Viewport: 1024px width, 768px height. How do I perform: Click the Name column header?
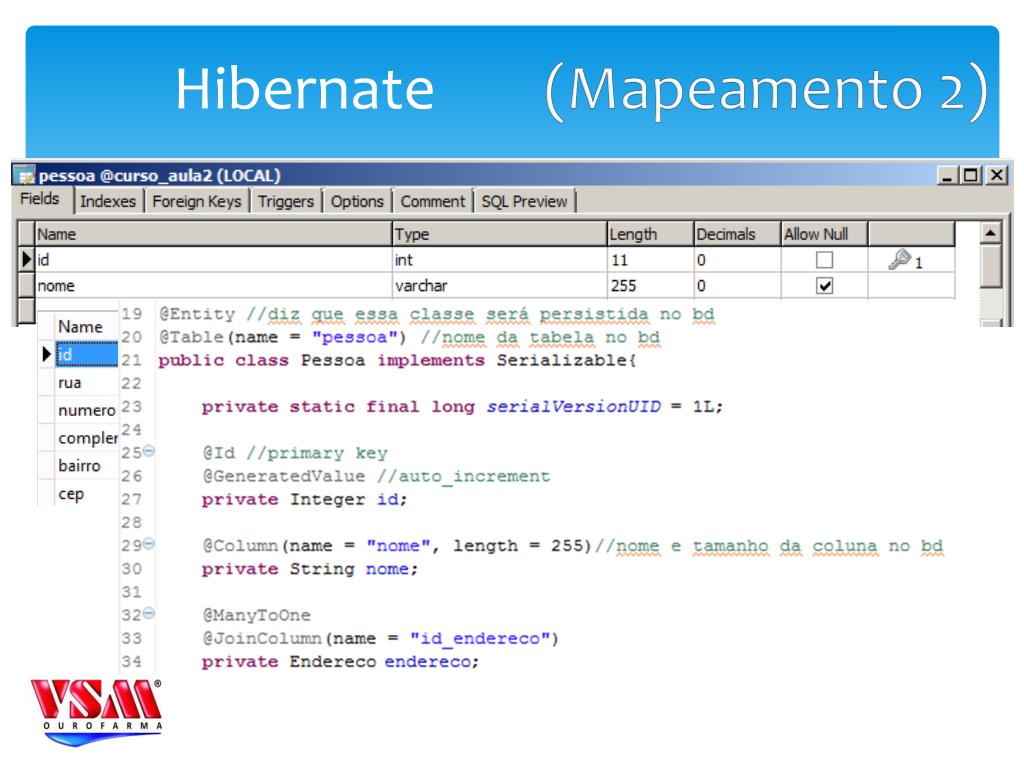[213, 234]
